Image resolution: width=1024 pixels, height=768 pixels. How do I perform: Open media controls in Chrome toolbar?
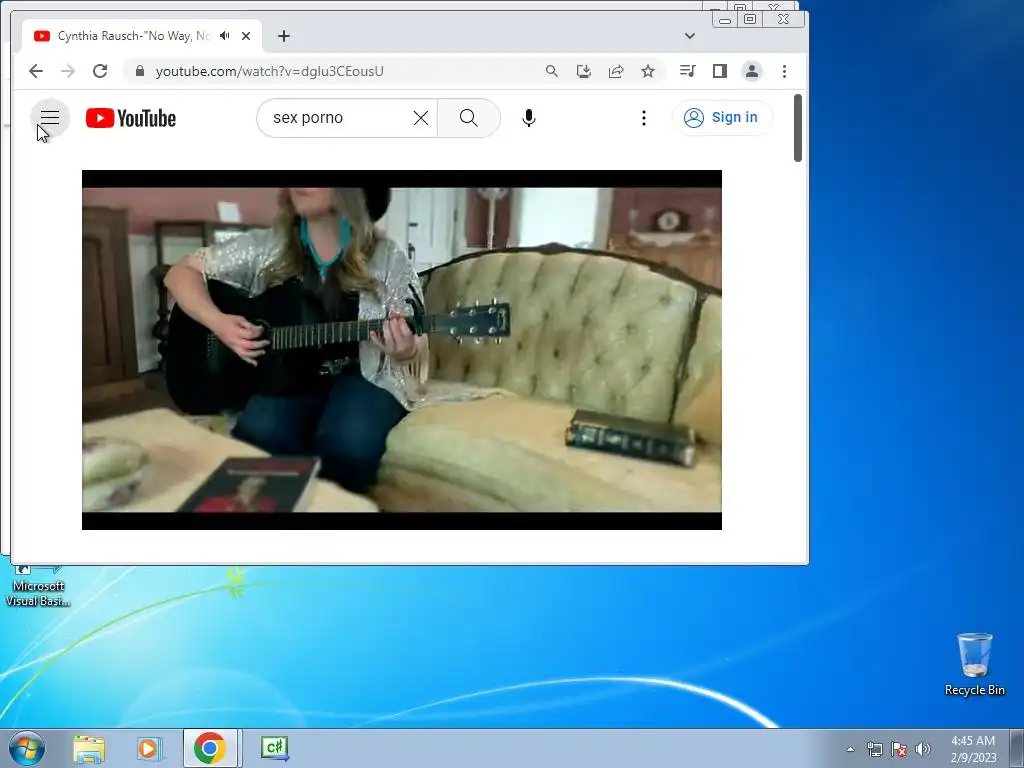pyautogui.click(x=687, y=71)
